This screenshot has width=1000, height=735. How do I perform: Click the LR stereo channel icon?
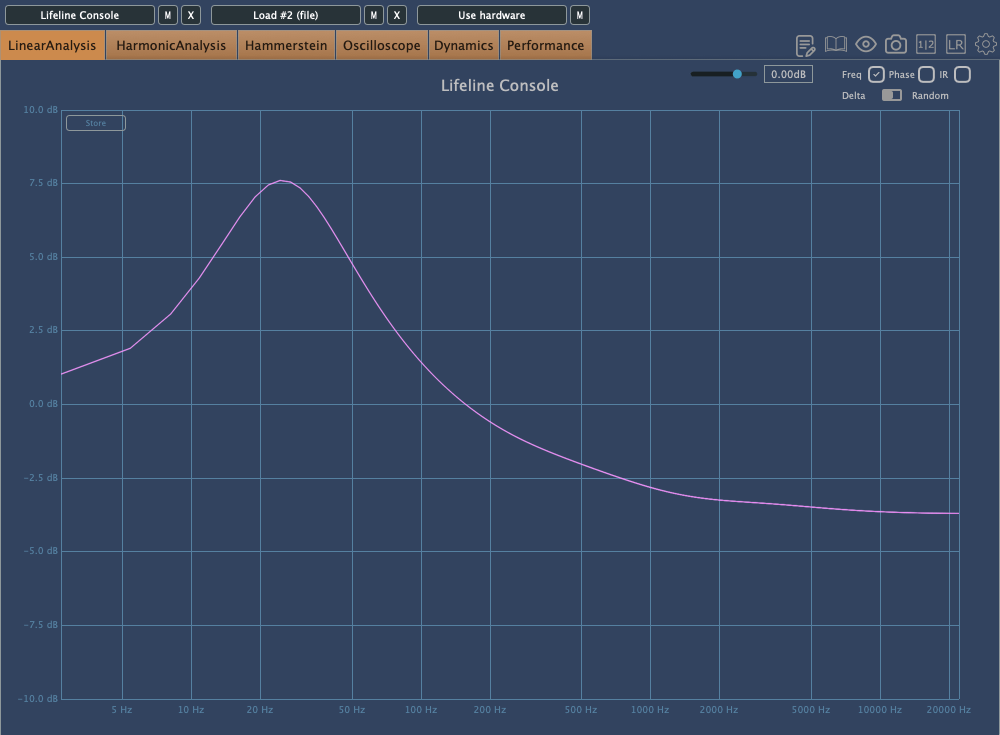[956, 45]
